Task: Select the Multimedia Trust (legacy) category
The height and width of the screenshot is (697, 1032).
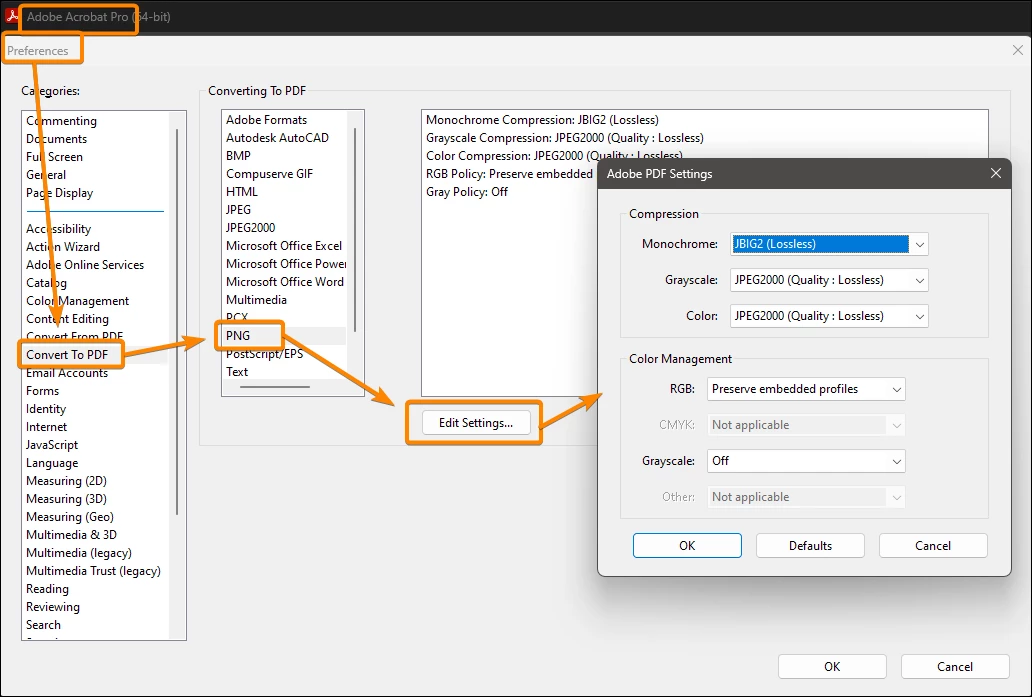Action: (x=93, y=571)
